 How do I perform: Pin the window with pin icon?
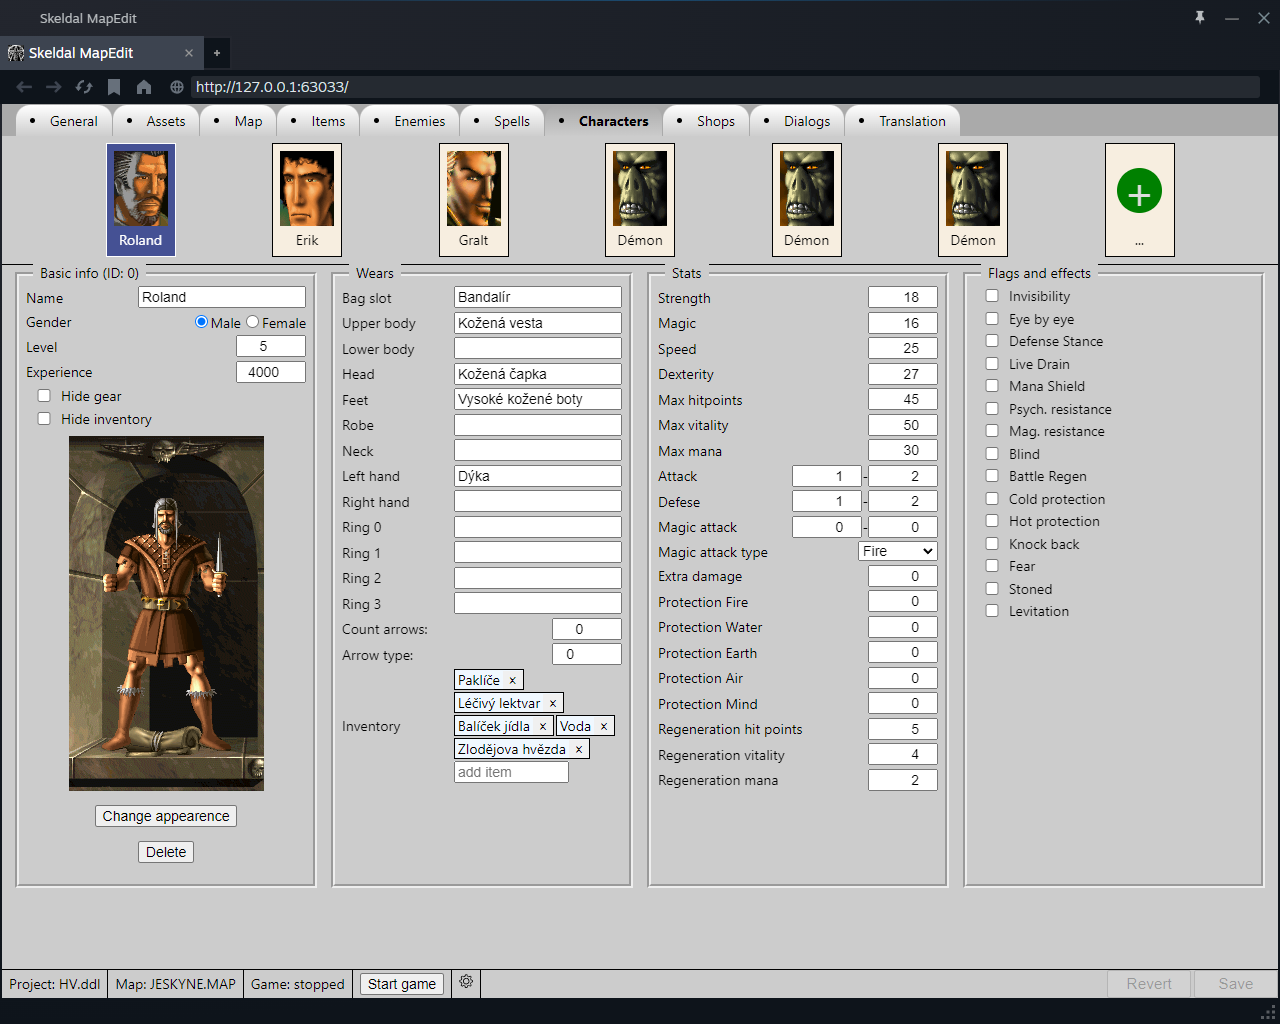[1200, 18]
